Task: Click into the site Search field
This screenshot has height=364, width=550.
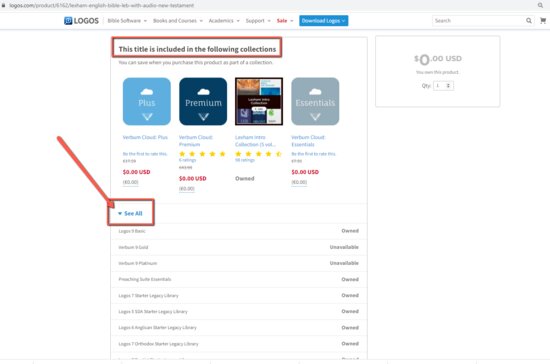Action: tap(479, 21)
